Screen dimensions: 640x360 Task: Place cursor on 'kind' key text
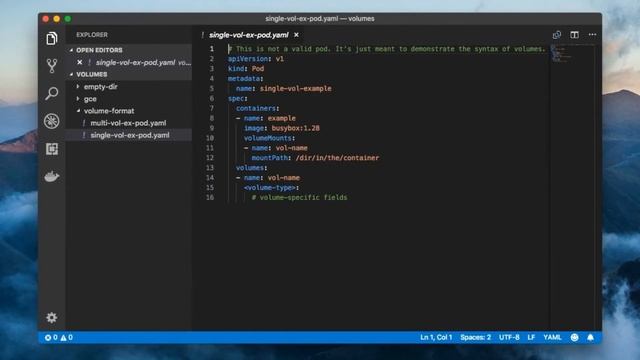236,69
